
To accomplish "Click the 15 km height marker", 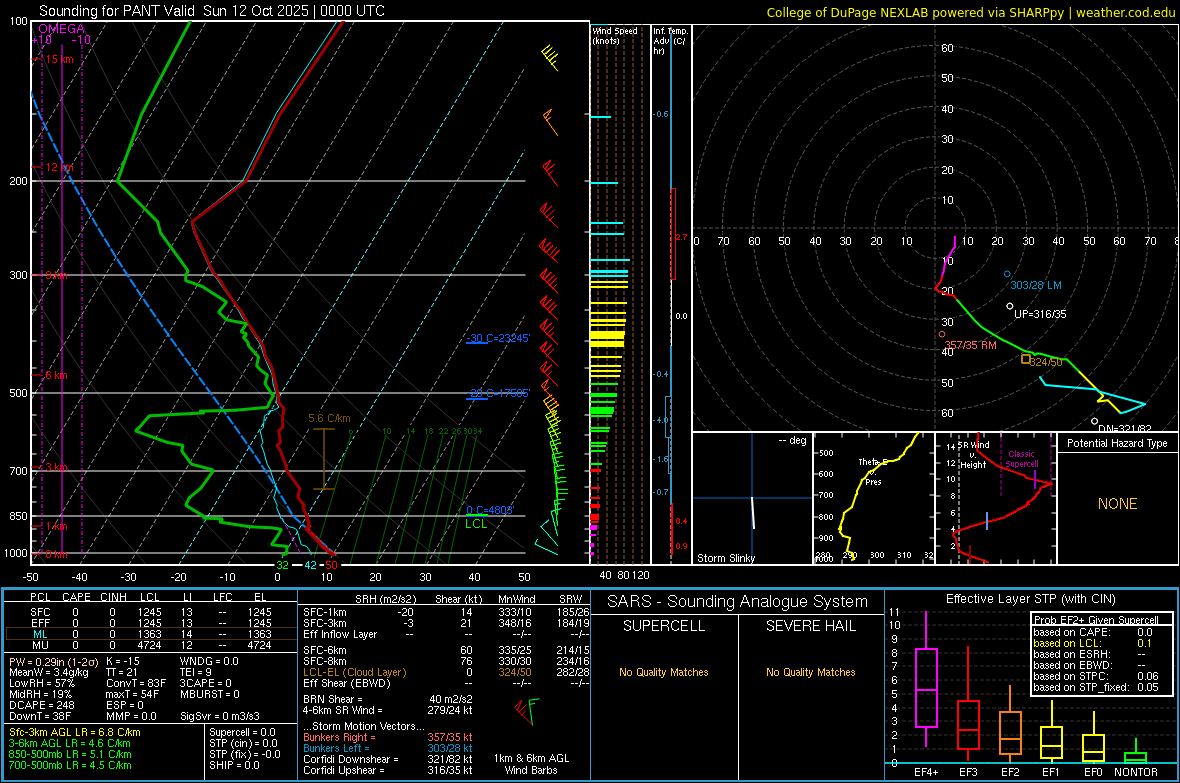I will [59, 59].
